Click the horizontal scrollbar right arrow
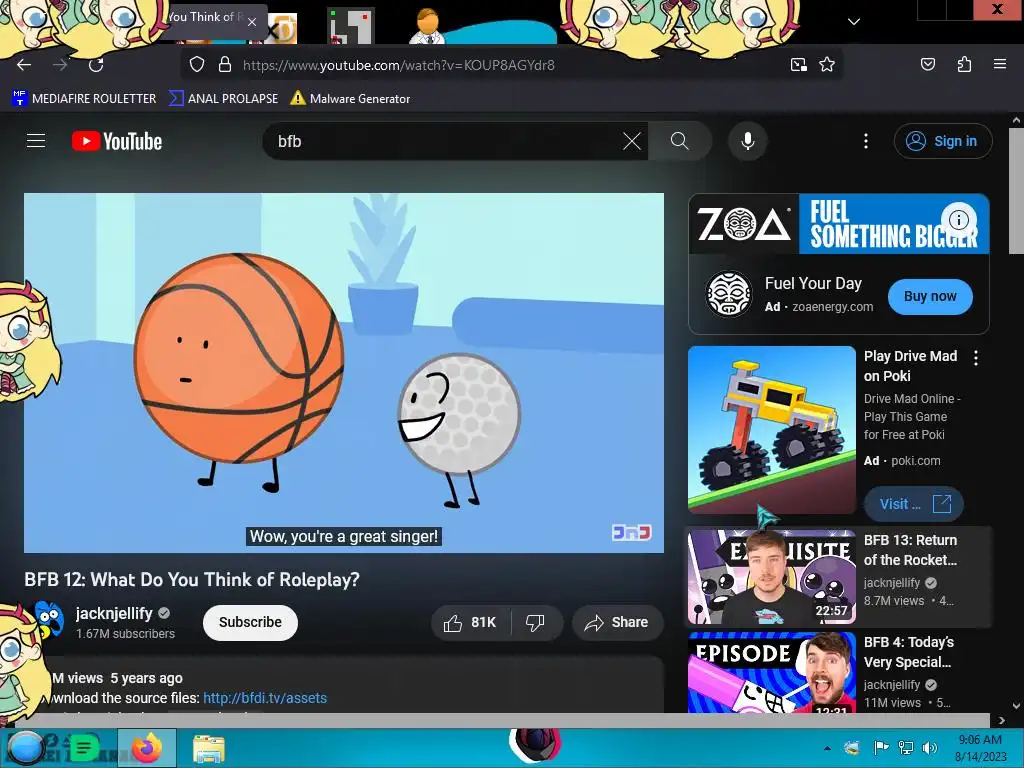This screenshot has height=768, width=1024. 1002,720
